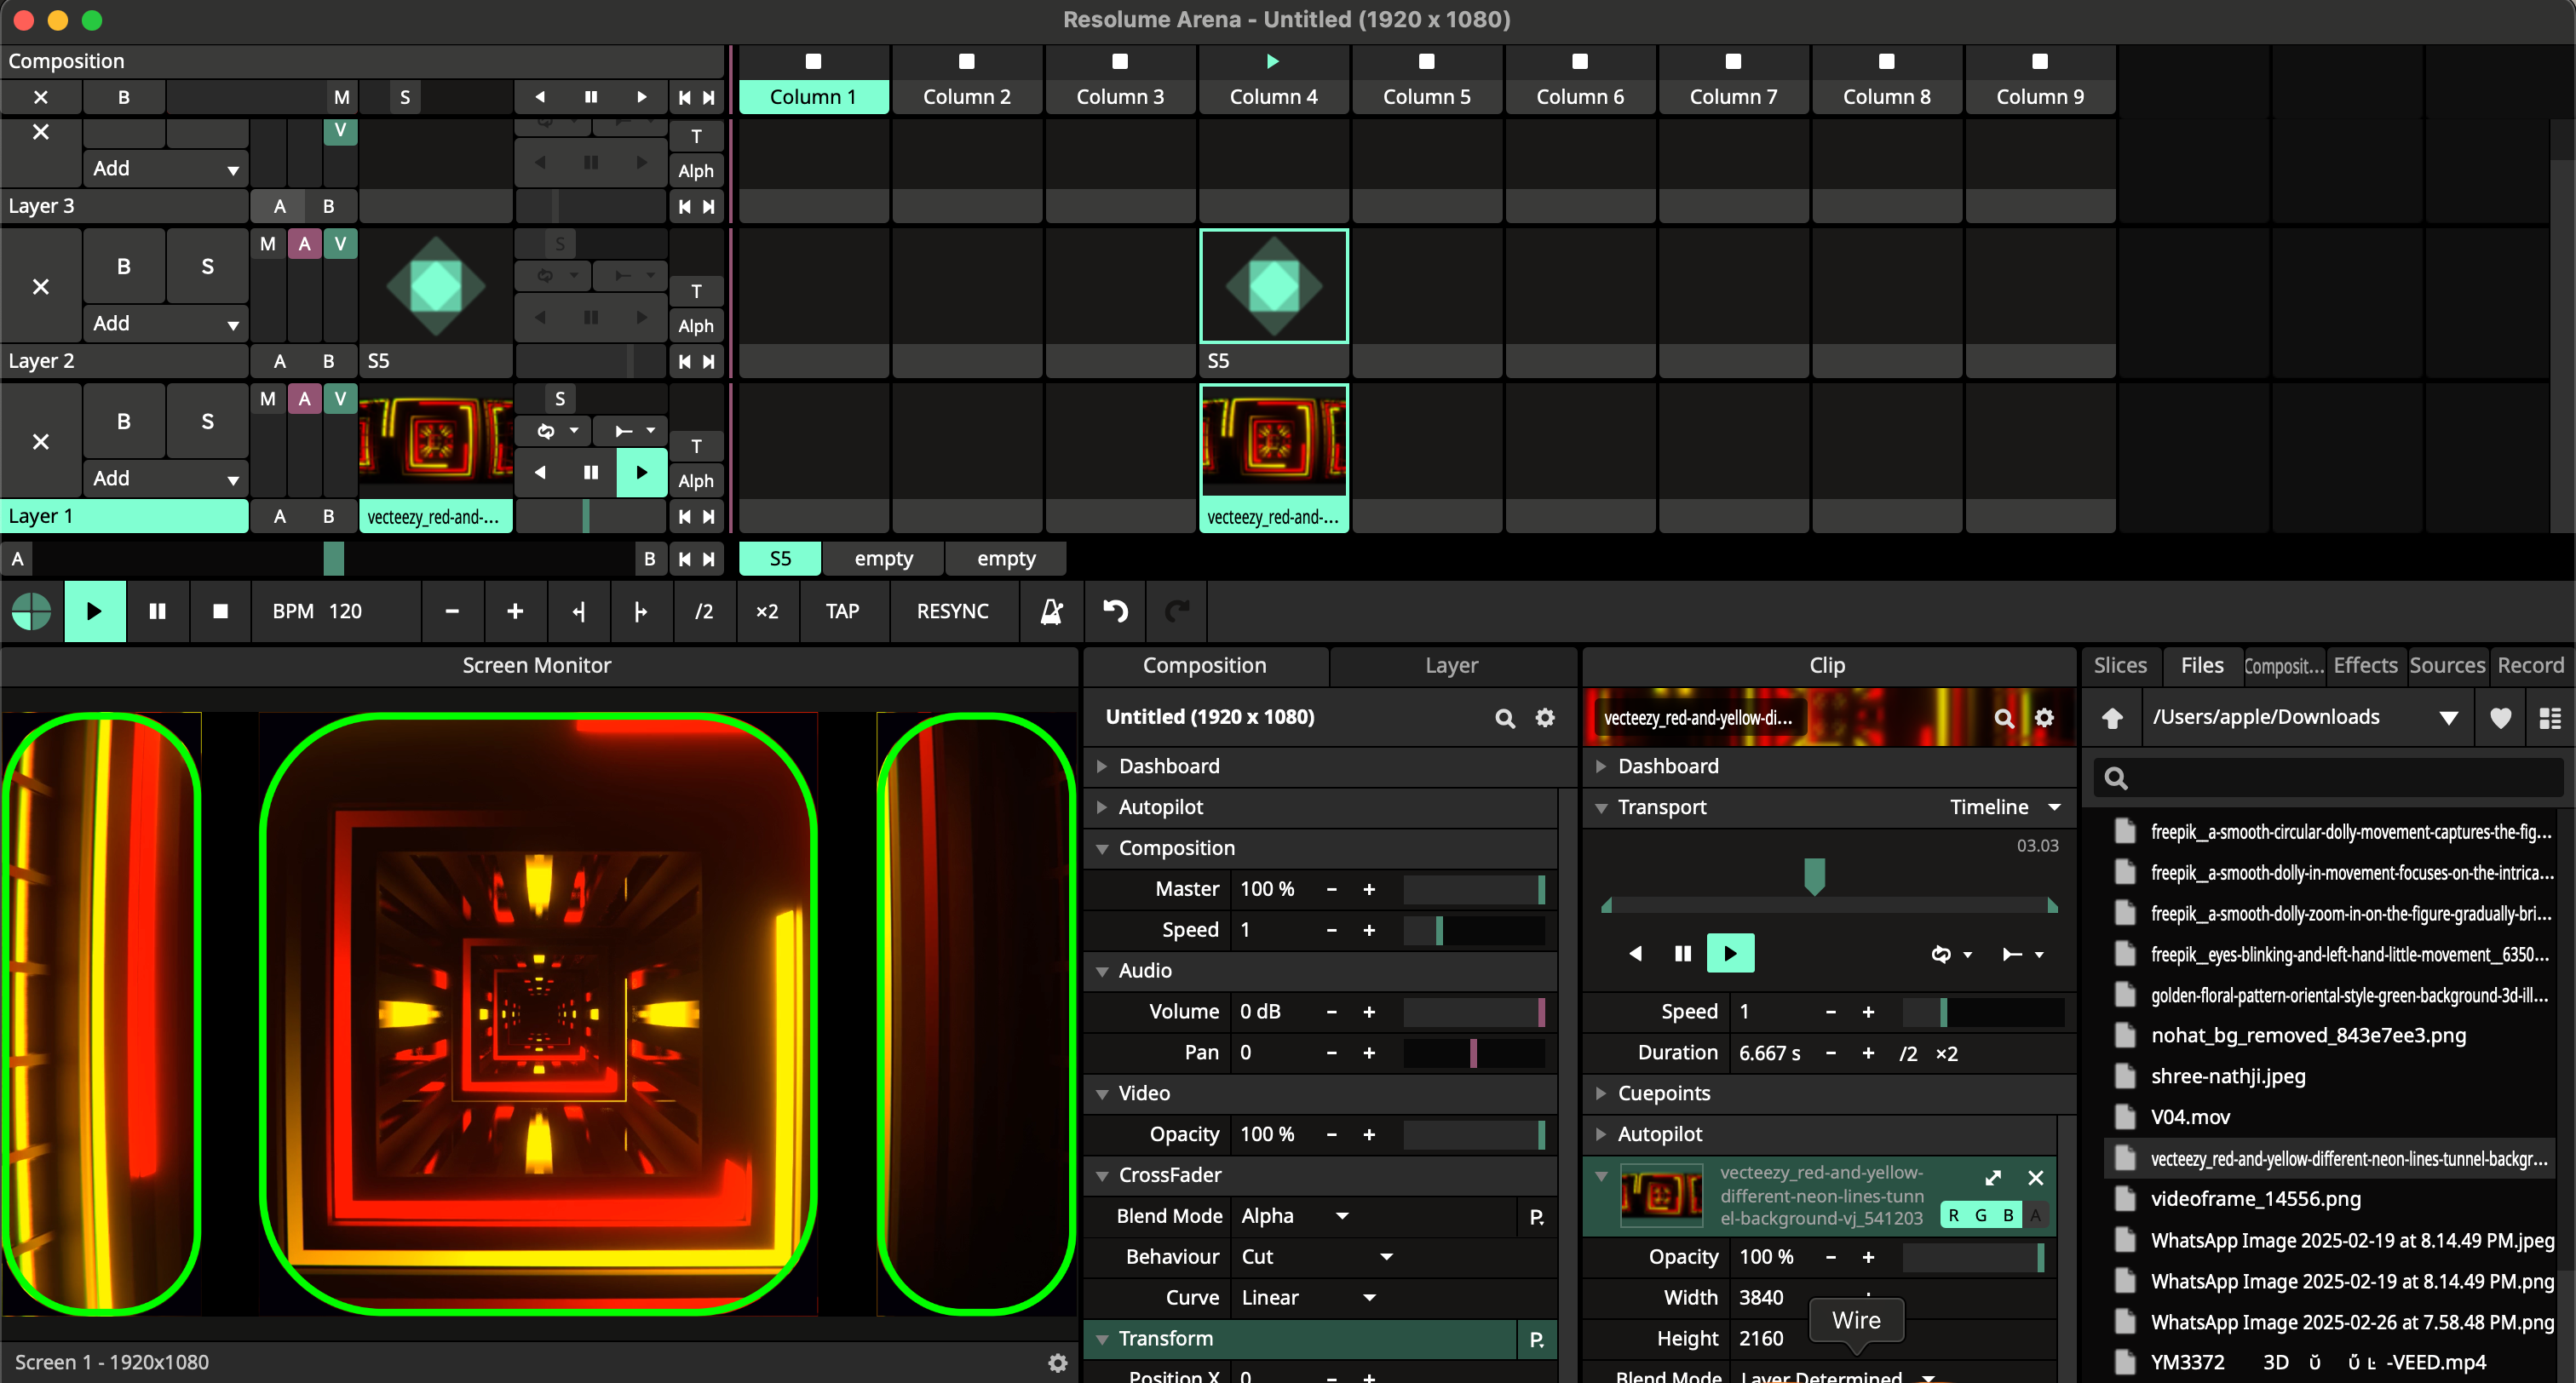Image resolution: width=2576 pixels, height=1383 pixels.
Task: Toggle the M mute button on Layer 2
Action: (x=267, y=243)
